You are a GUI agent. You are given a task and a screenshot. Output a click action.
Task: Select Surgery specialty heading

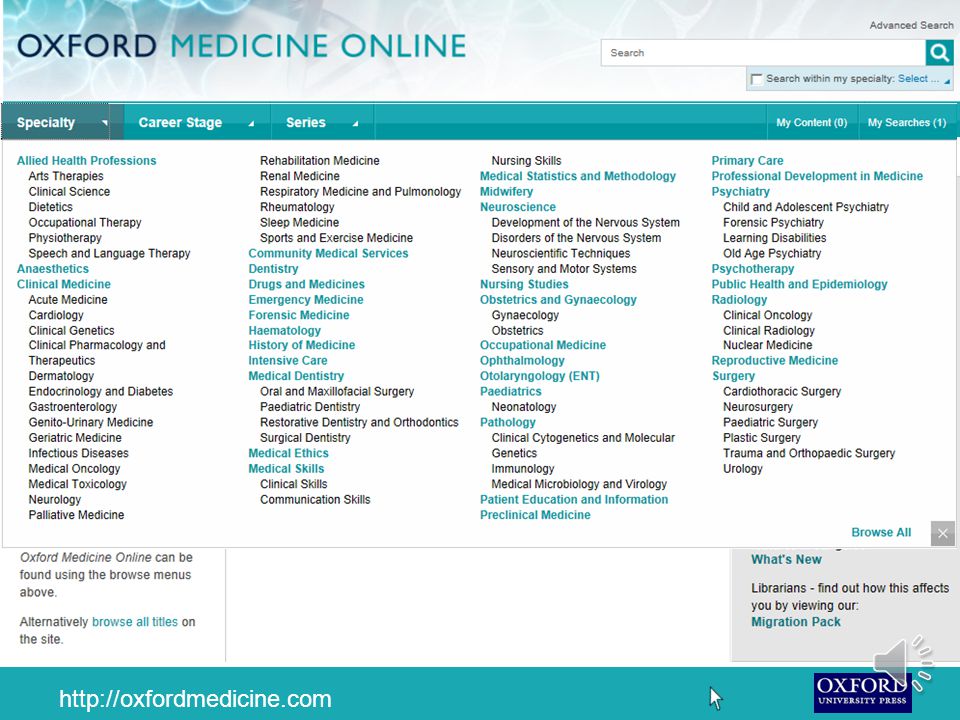pyautogui.click(x=733, y=376)
